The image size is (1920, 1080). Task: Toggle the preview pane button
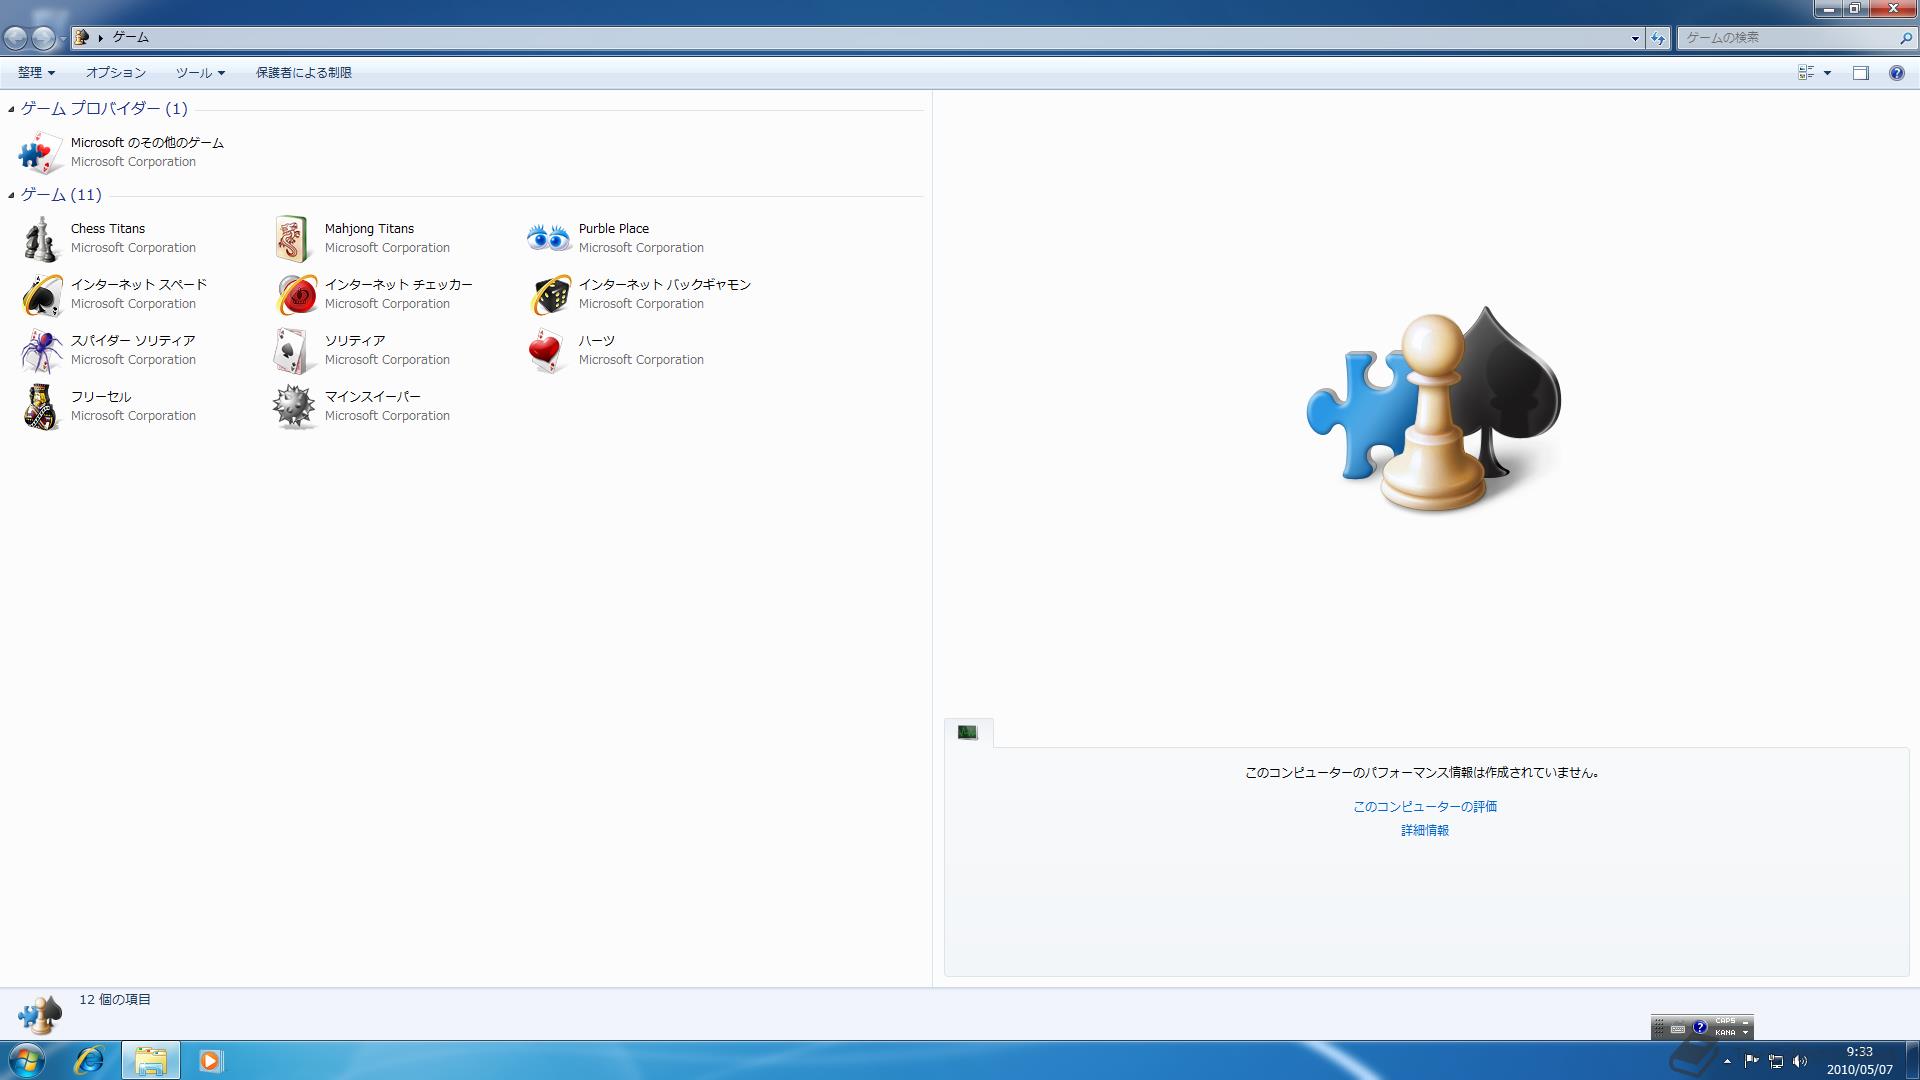coord(1860,73)
